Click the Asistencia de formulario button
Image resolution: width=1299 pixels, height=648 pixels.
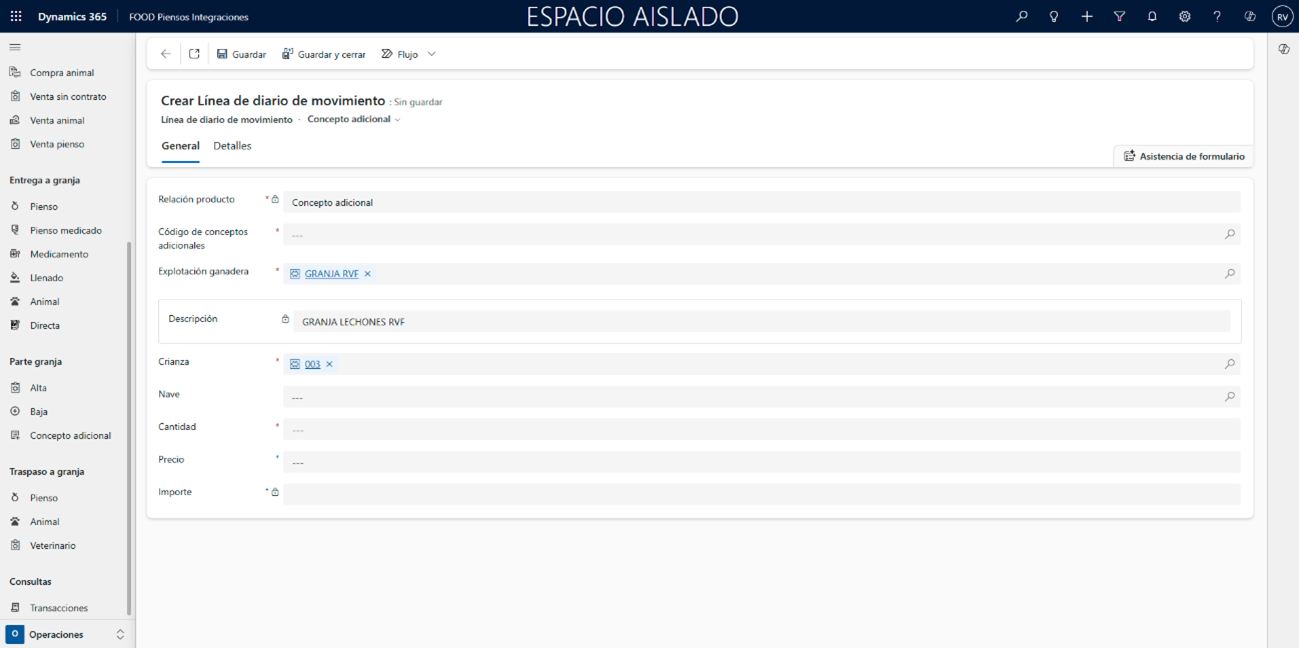click(1184, 156)
